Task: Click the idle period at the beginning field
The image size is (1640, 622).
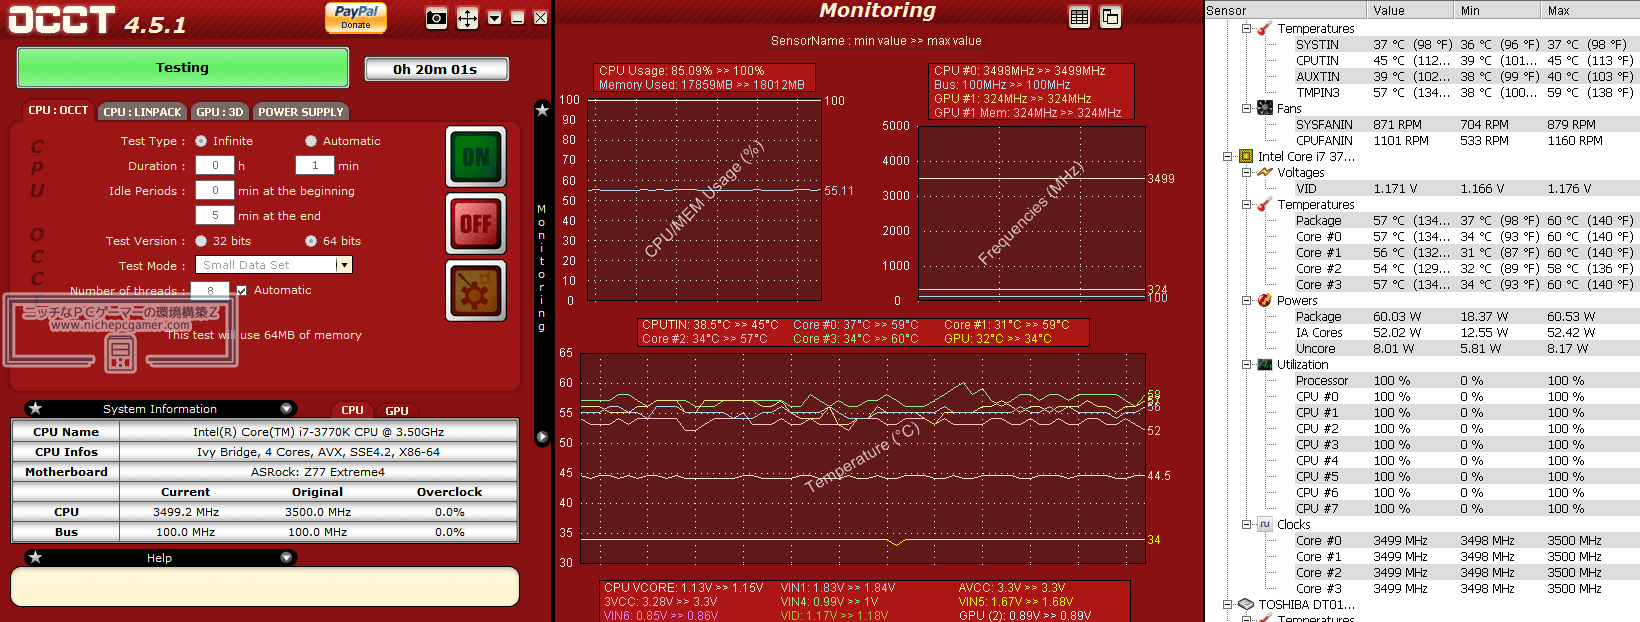Action: [215, 191]
